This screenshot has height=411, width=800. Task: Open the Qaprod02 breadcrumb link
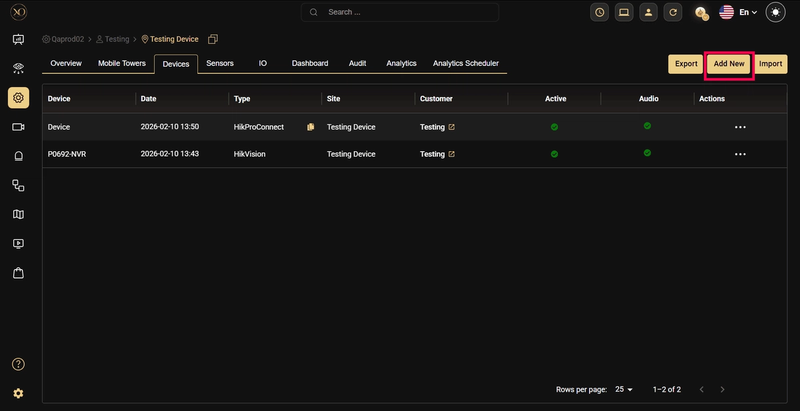coord(63,39)
